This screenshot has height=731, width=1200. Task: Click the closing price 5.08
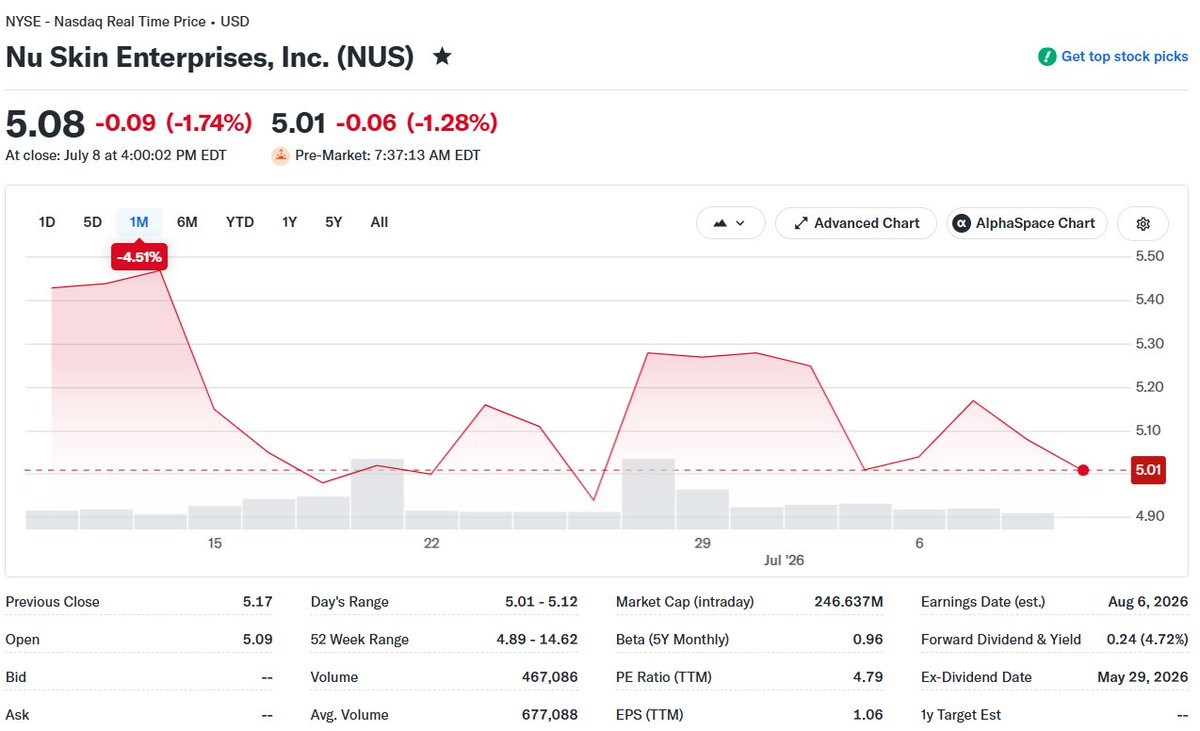[45, 123]
